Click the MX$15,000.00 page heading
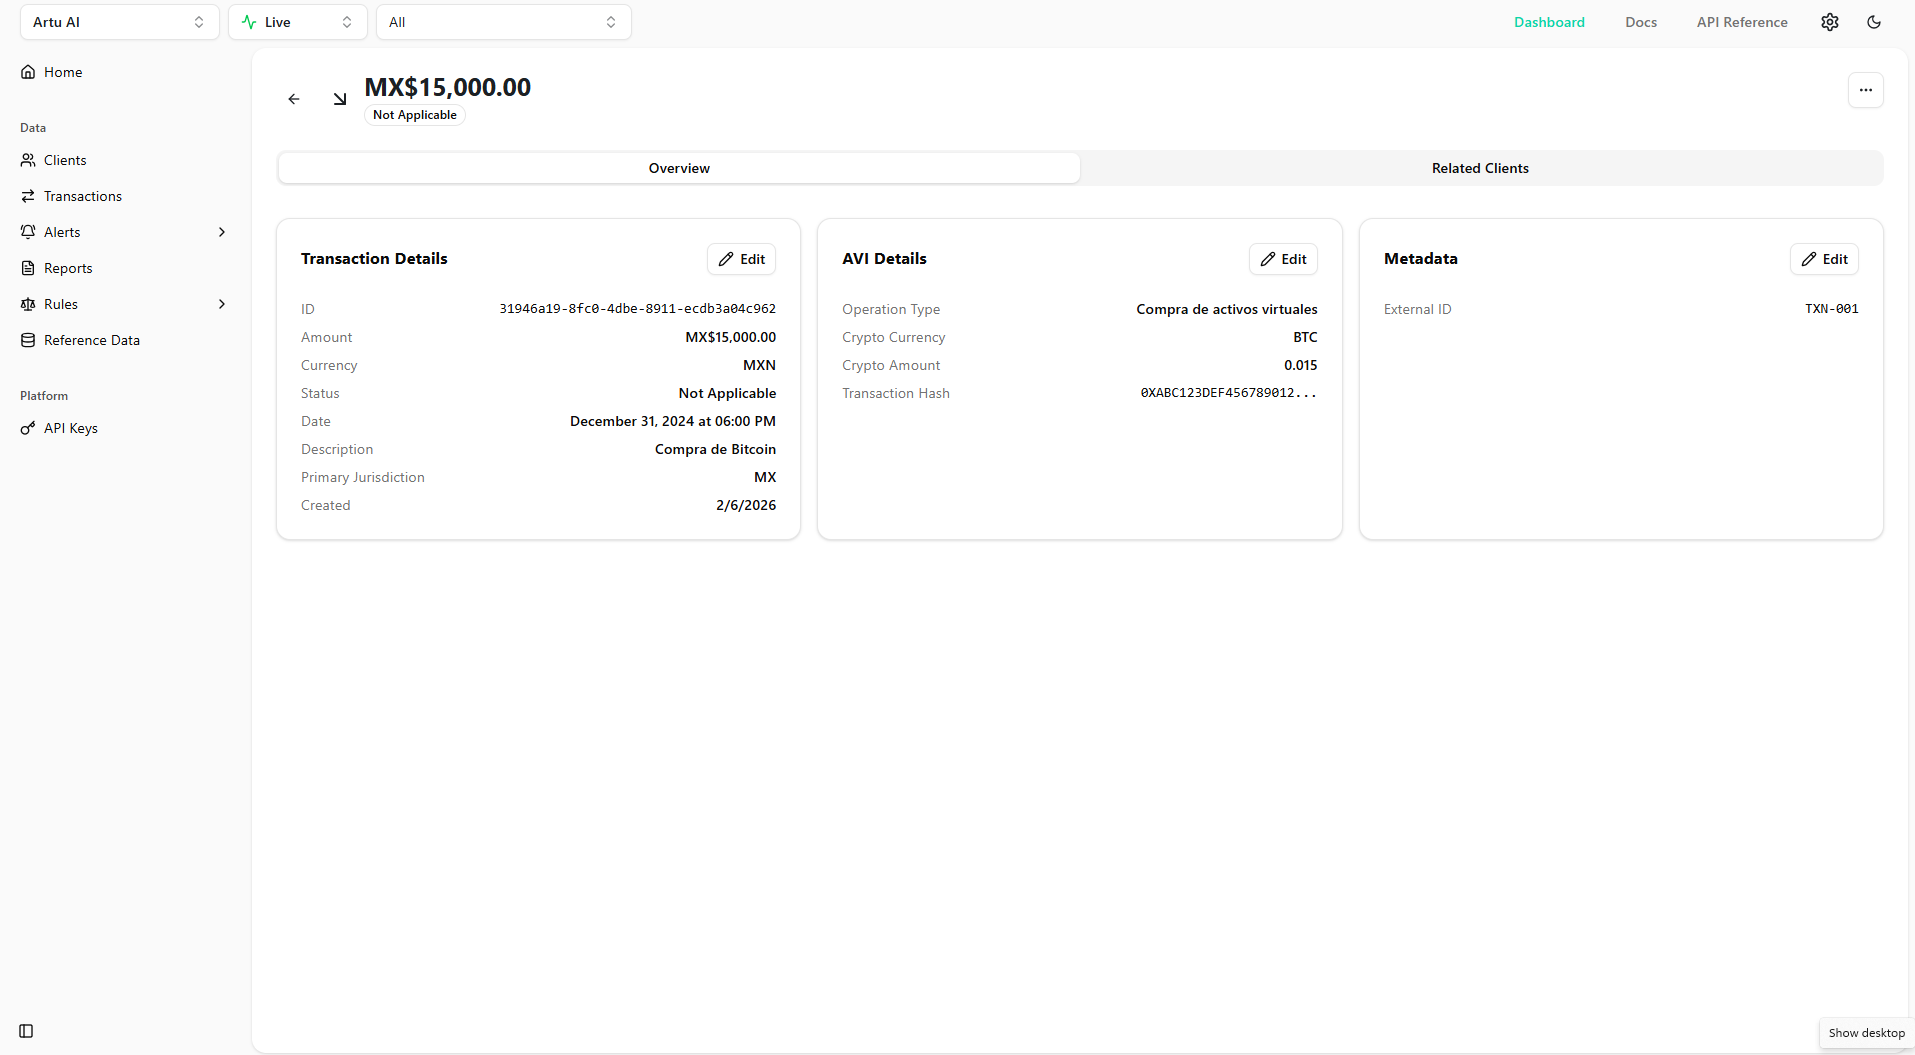 tap(448, 87)
